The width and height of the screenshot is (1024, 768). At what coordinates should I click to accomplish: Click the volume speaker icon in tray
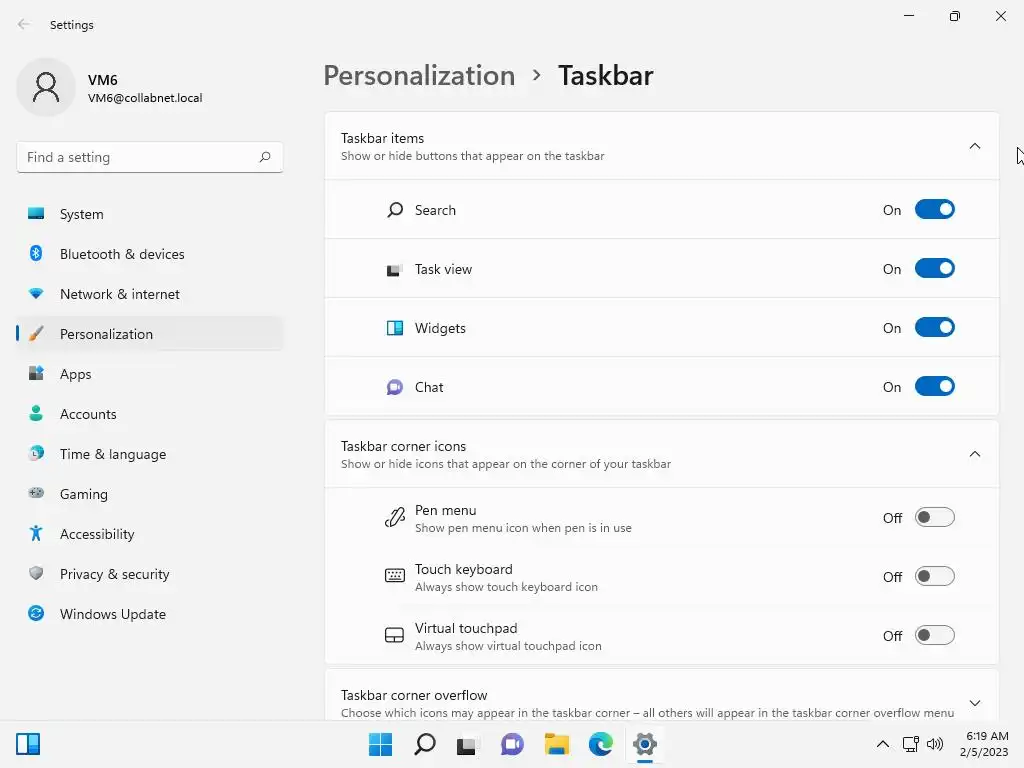point(935,744)
